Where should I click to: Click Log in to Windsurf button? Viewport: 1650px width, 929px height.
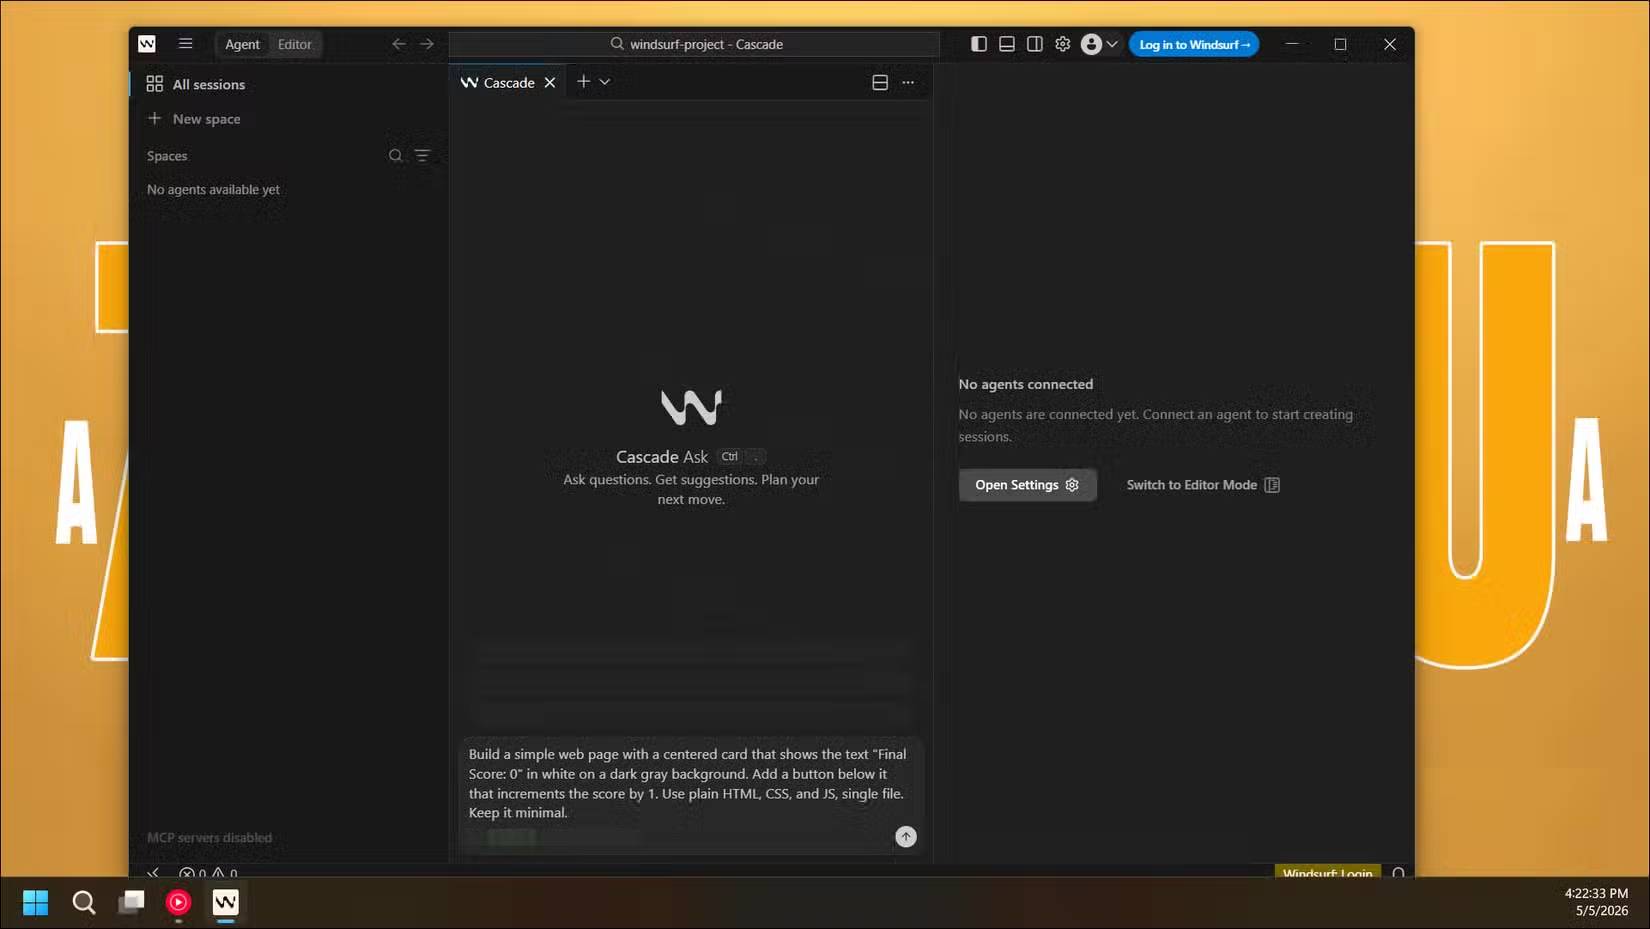1194,44
